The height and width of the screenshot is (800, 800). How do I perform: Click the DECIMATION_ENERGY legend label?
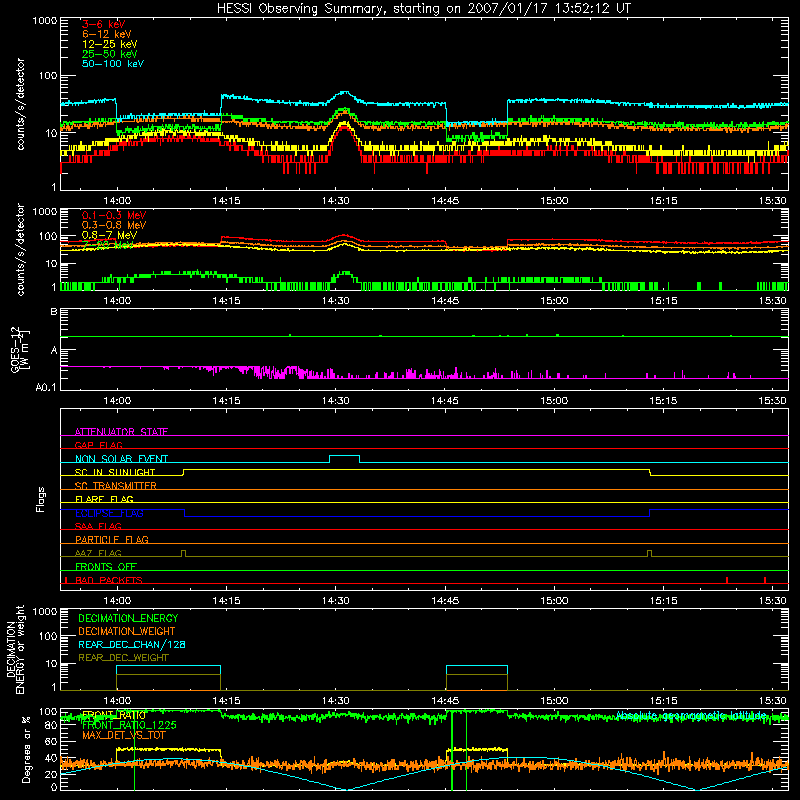pos(128,618)
